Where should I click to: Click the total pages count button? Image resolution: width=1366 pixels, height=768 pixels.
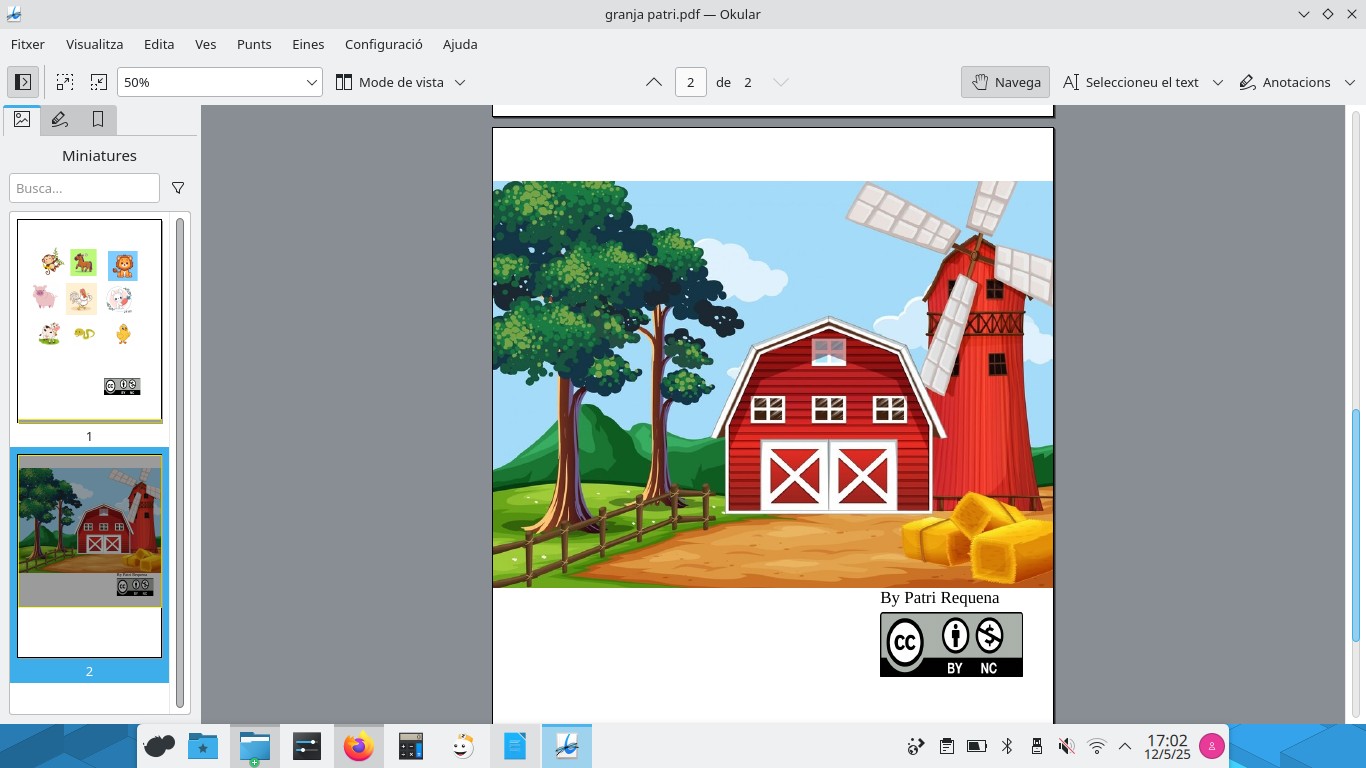pyautogui.click(x=747, y=82)
